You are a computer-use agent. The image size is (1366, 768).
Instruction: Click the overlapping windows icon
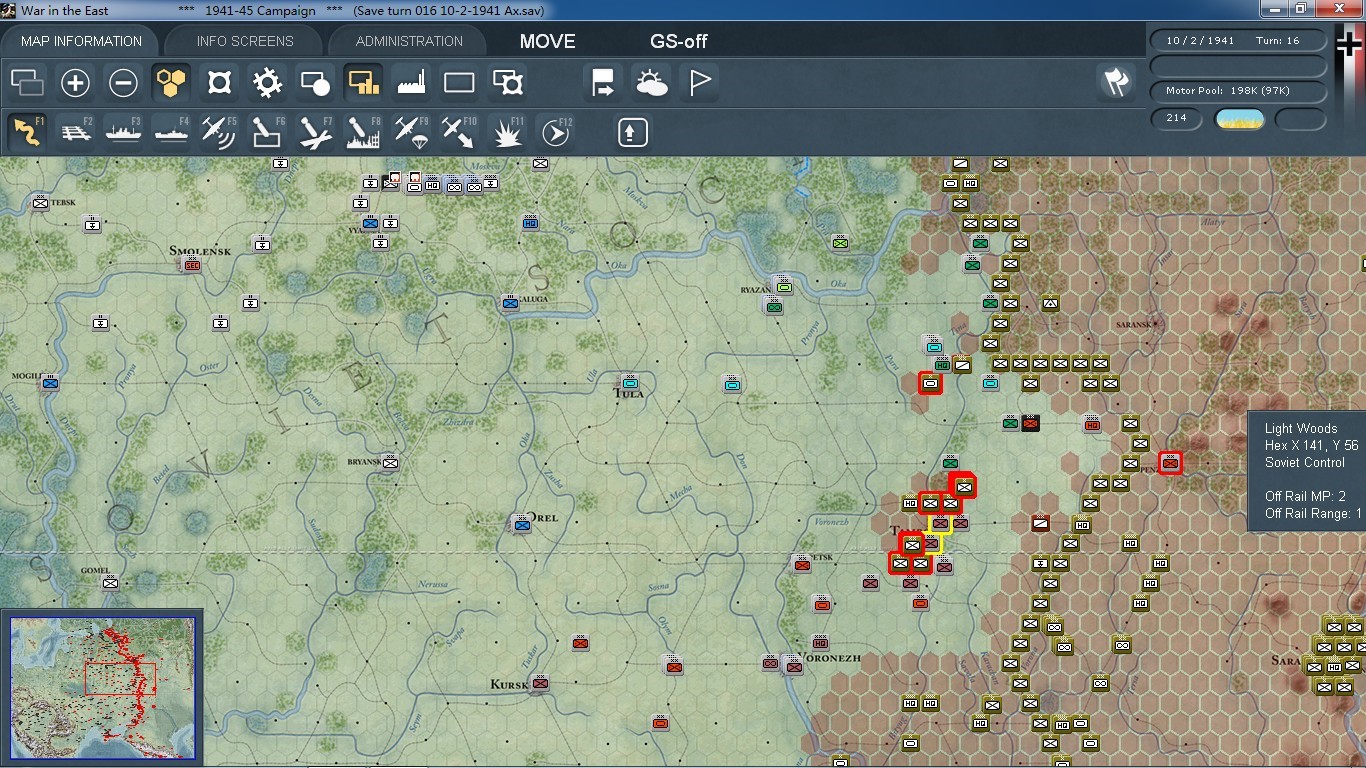tap(27, 83)
